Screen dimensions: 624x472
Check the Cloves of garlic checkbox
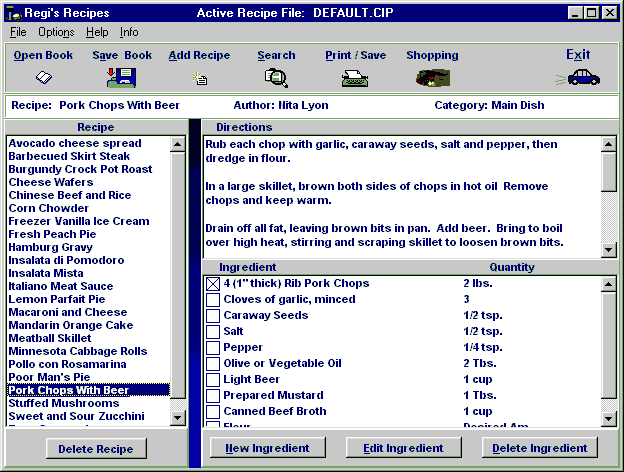pyautogui.click(x=213, y=300)
